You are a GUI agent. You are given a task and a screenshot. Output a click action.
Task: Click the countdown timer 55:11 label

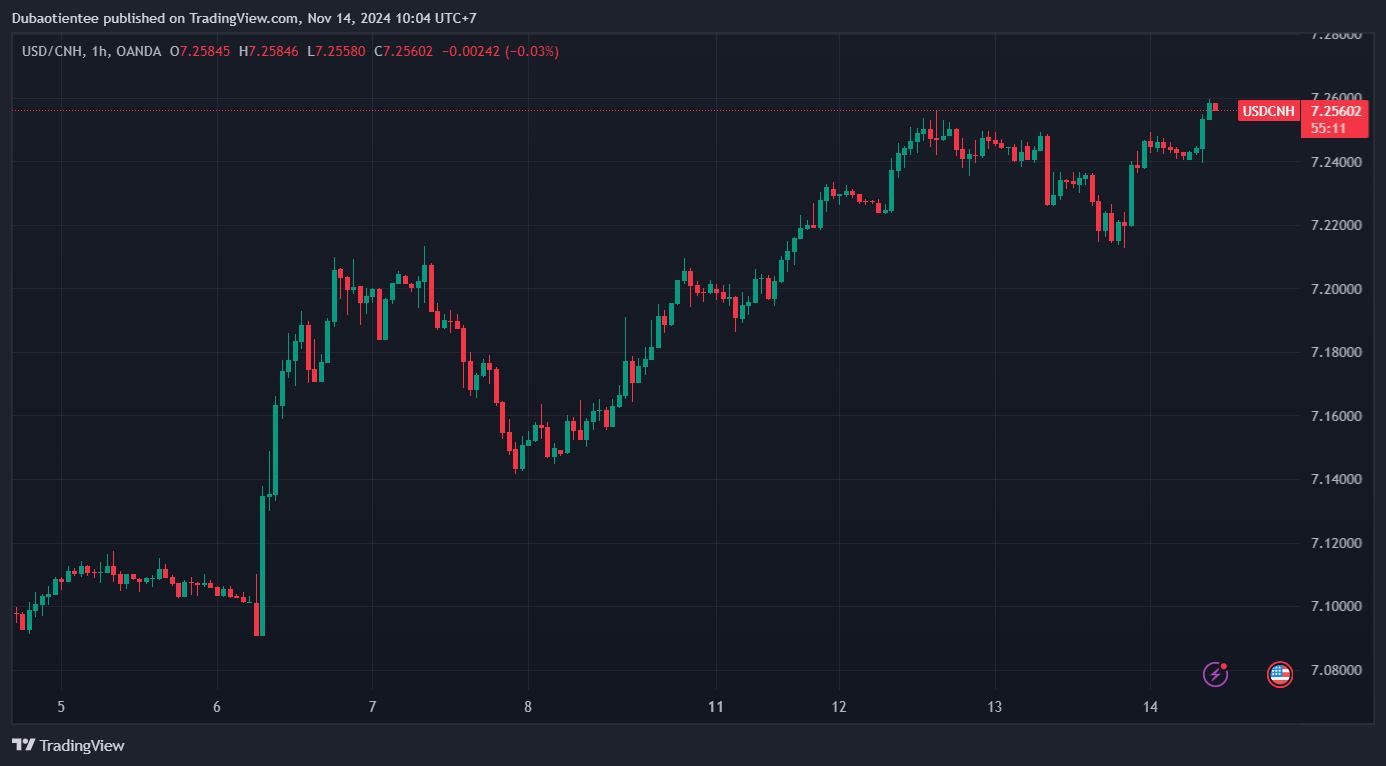(1328, 128)
